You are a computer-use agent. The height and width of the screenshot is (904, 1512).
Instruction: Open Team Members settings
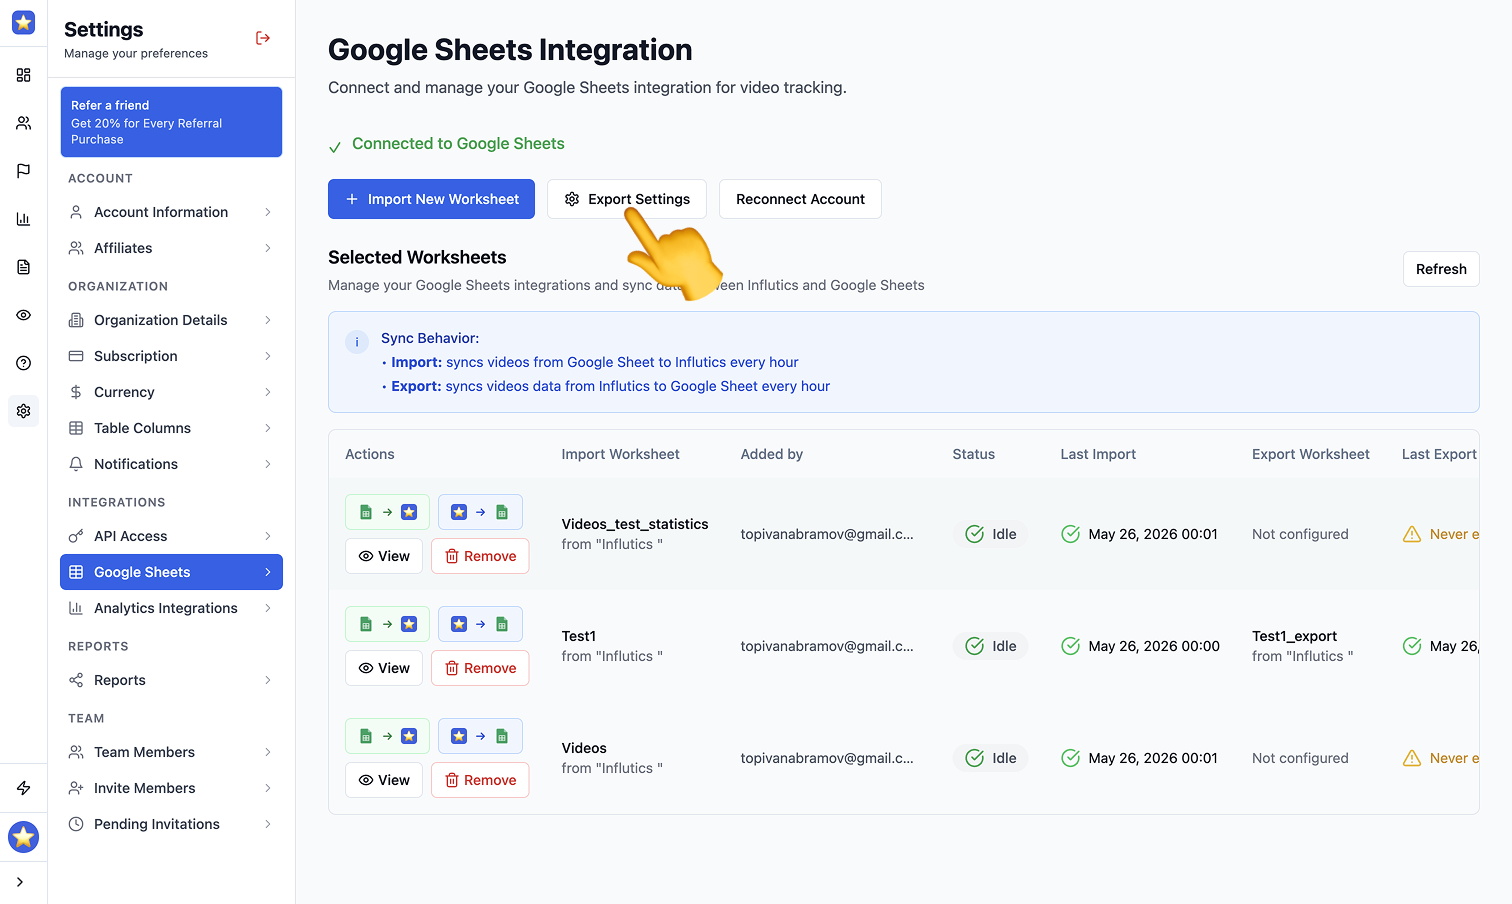[171, 752]
